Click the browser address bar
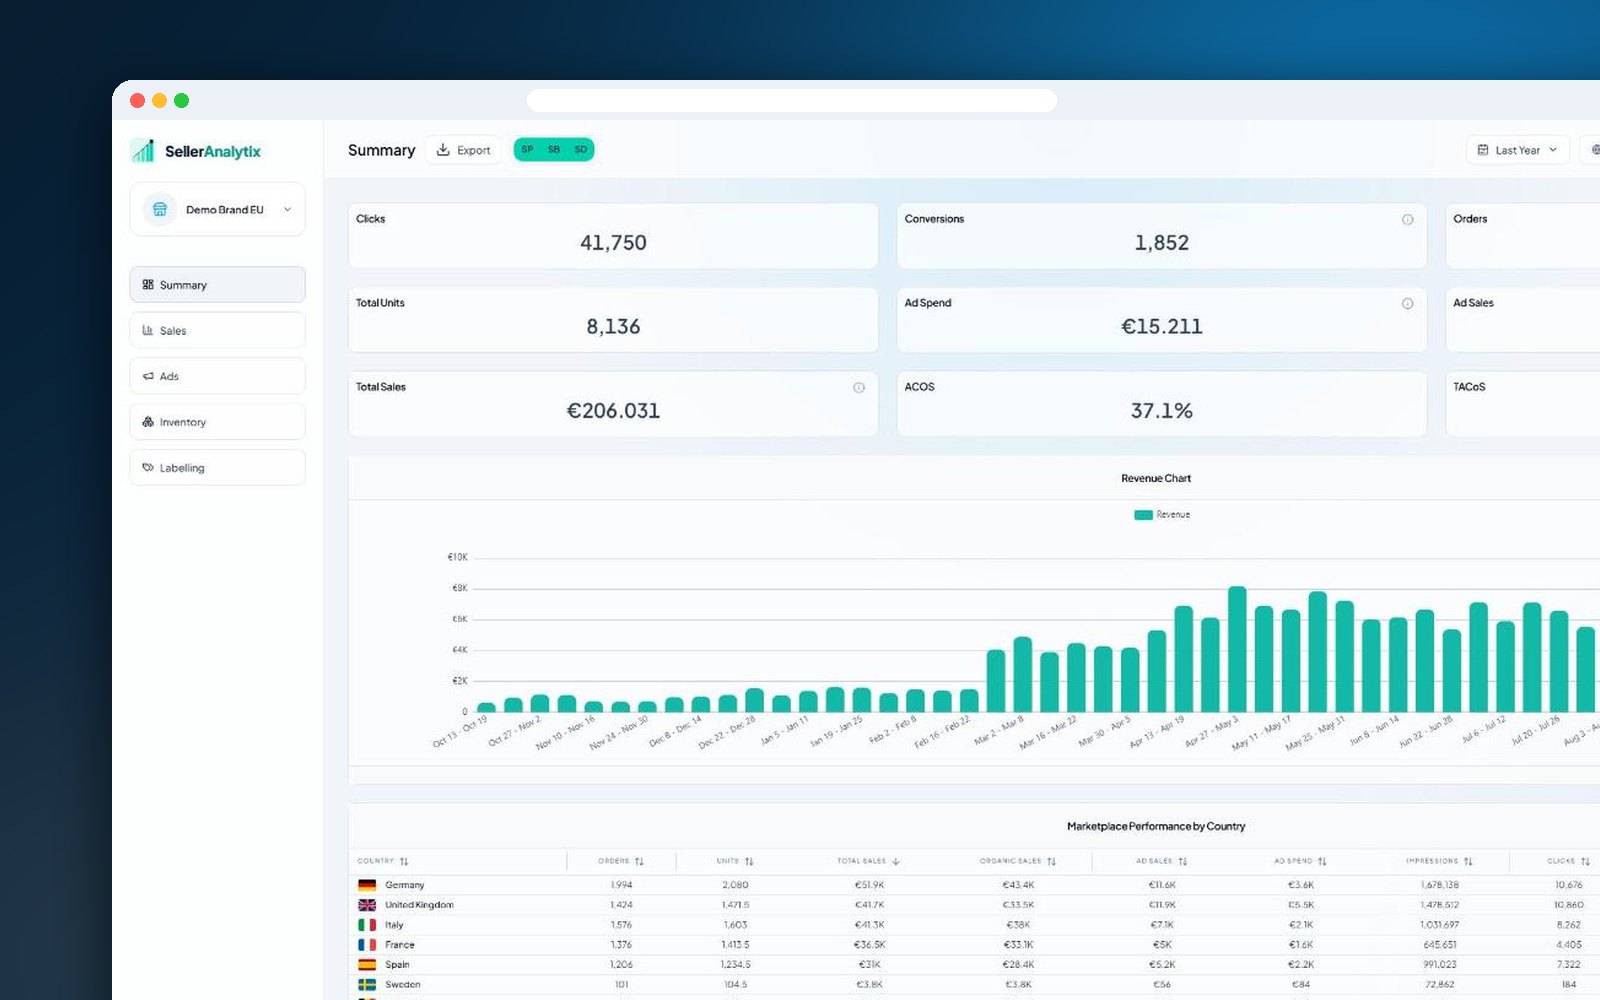Screen dimensions: 1600x1000 pyautogui.click(x=791, y=100)
